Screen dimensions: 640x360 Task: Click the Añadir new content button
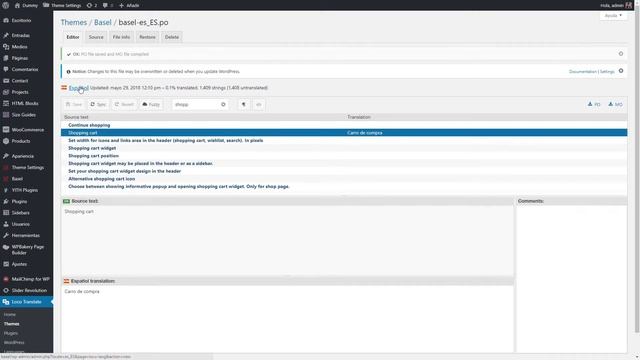[x=129, y=5]
